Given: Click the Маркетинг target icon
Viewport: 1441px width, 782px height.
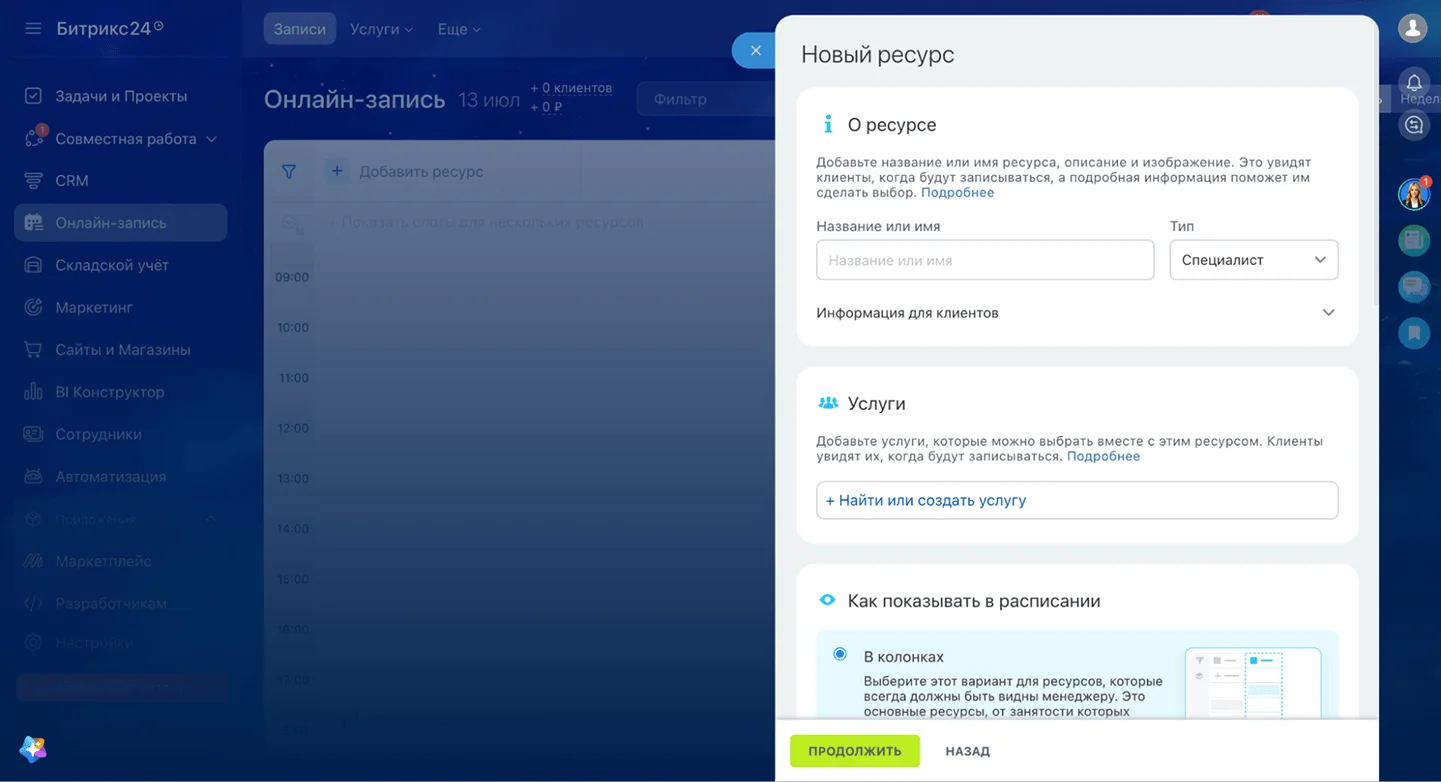Looking at the screenshot, I should point(33,307).
